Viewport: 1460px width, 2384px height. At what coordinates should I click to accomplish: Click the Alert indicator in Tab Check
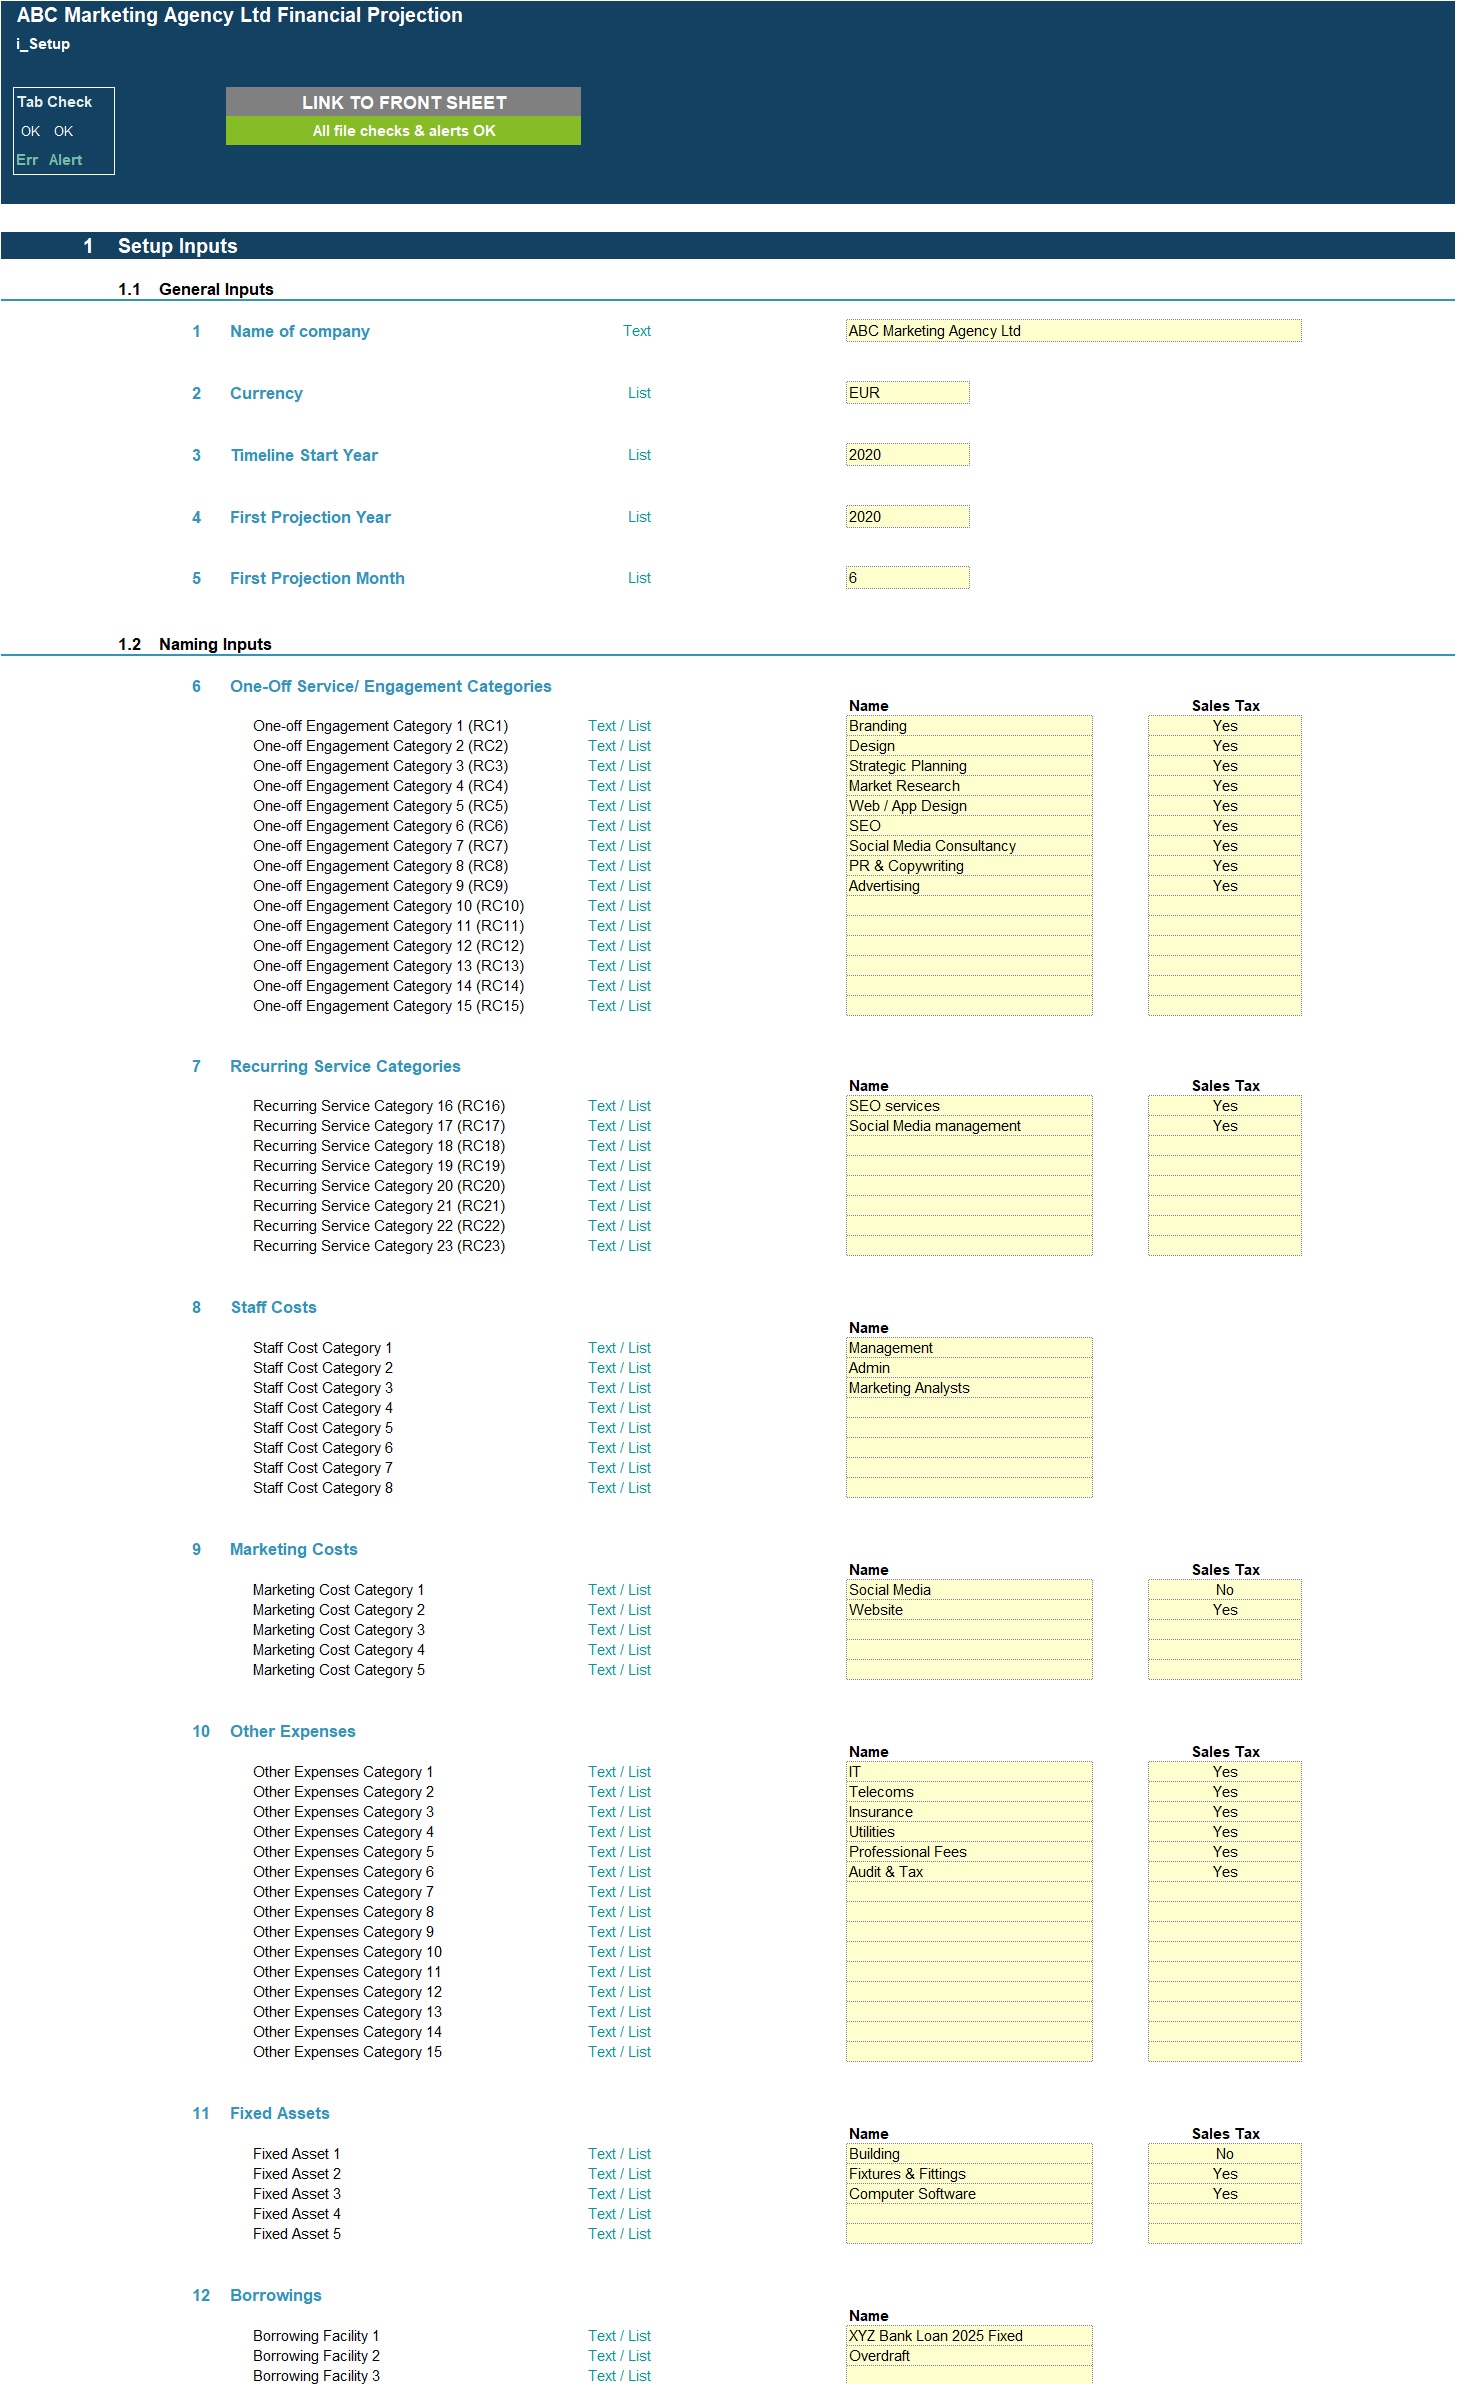[65, 160]
